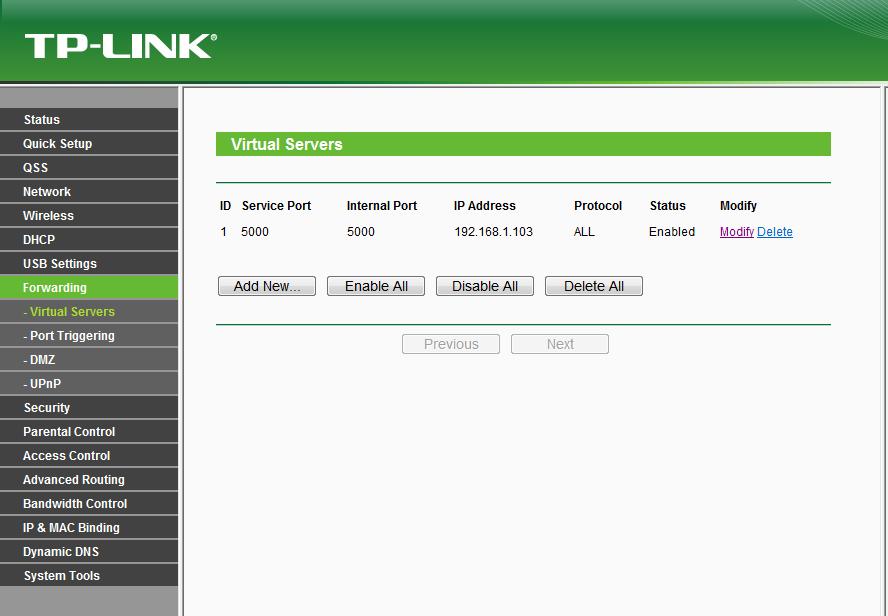This screenshot has width=888, height=616.
Task: Click the TP-LINK logo
Action: [120, 46]
